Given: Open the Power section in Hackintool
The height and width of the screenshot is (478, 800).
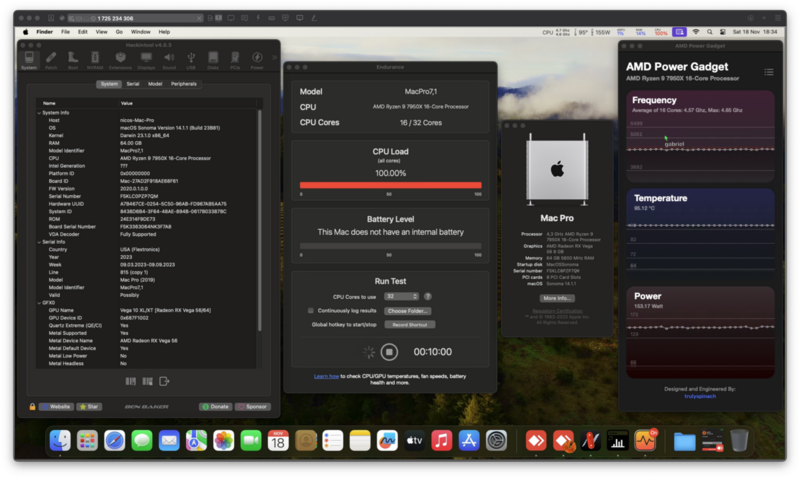Looking at the screenshot, I should tap(258, 60).
